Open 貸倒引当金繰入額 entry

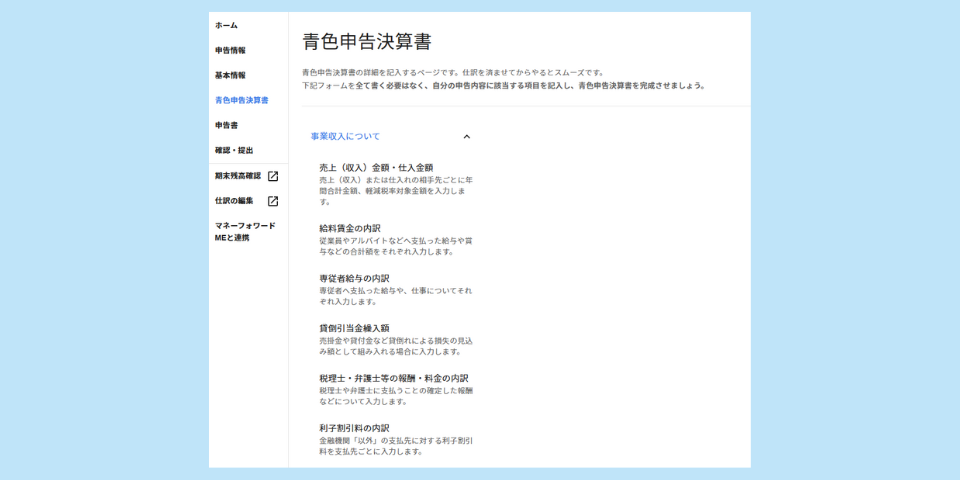tap(354, 328)
